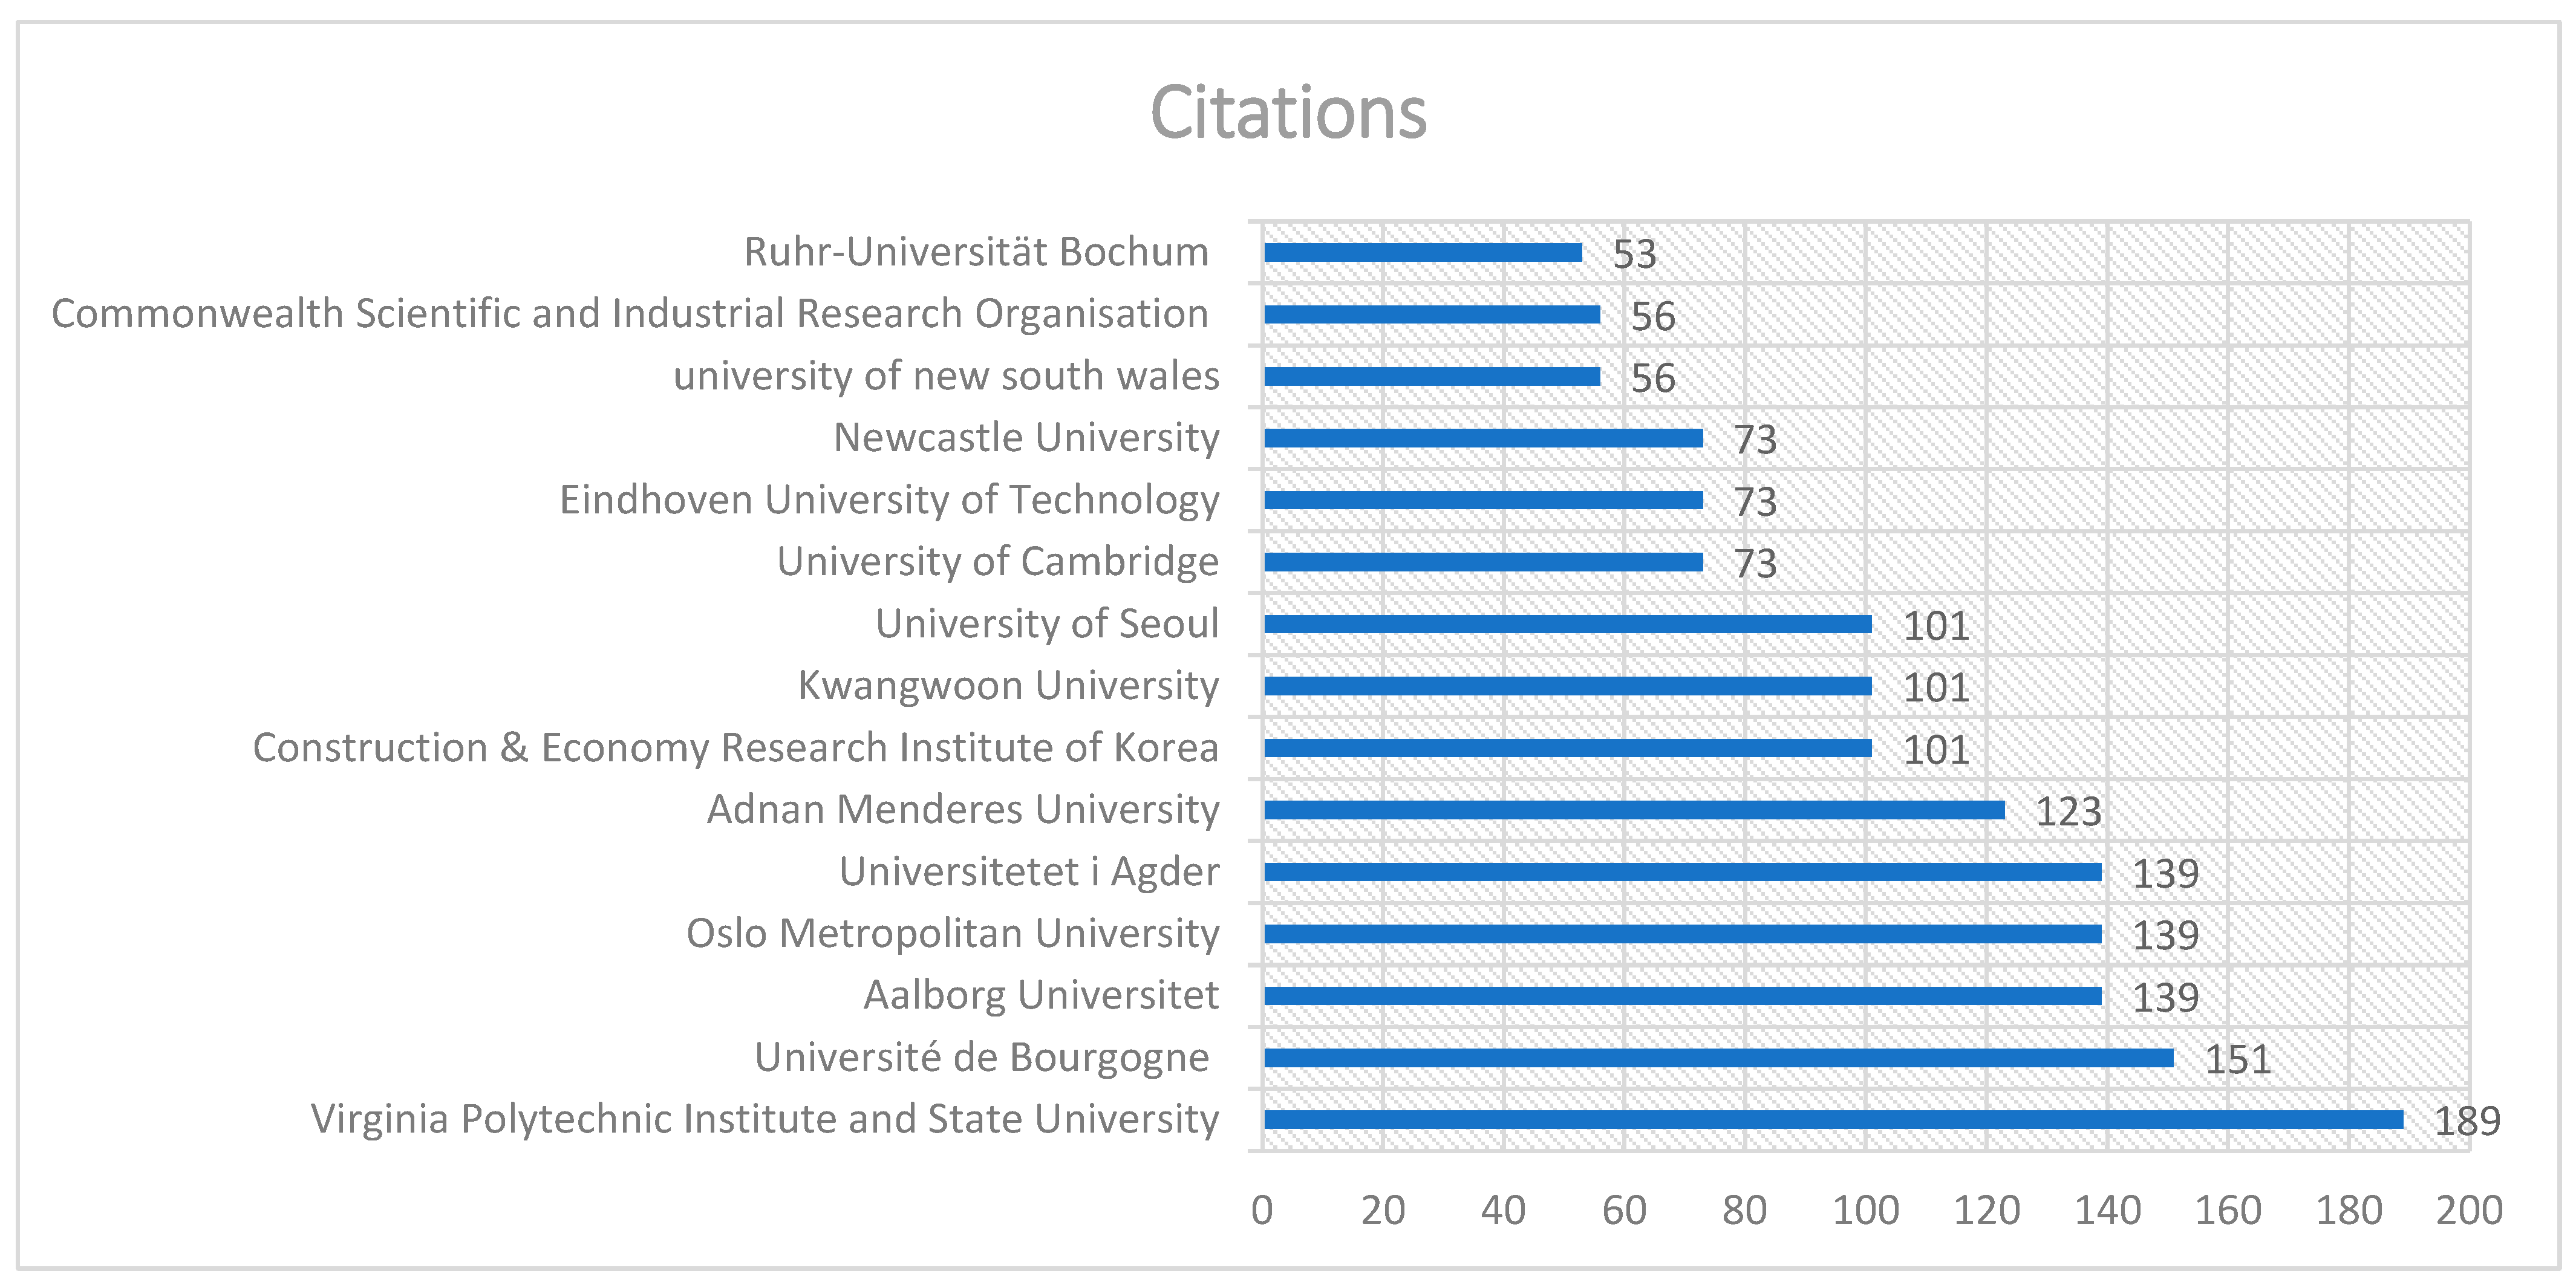Click the University of Seoul bar
The width and height of the screenshot is (2576, 1288).
tap(1567, 624)
